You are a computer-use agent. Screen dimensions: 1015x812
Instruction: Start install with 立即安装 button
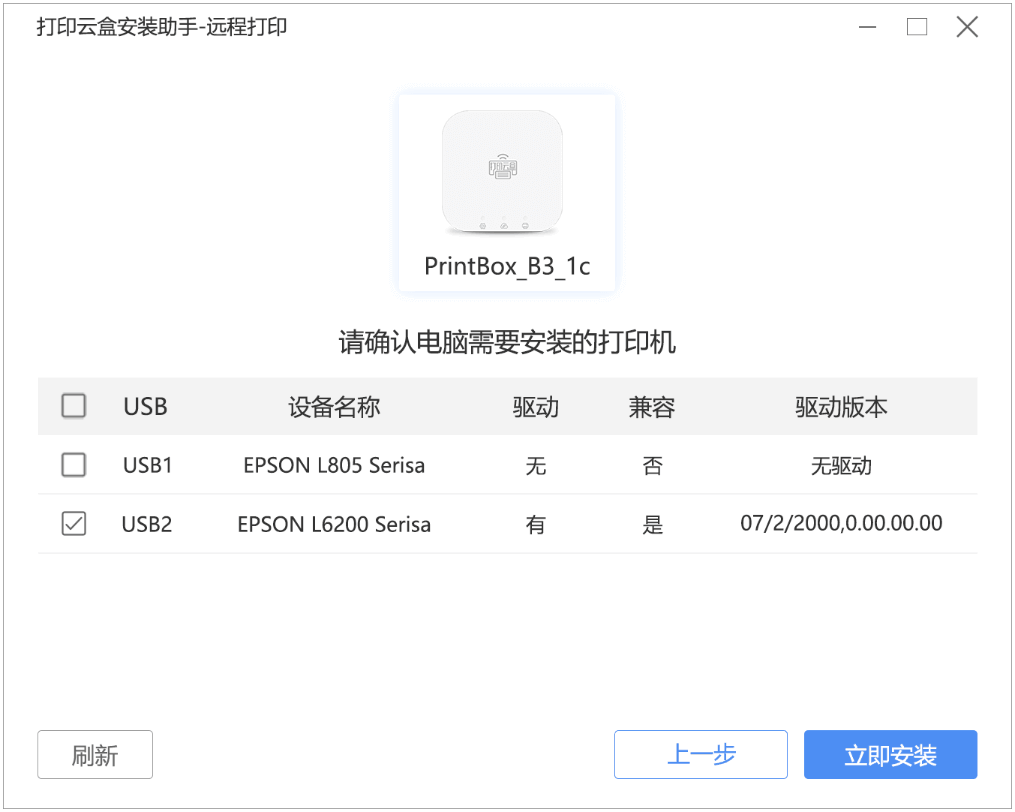tap(891, 754)
